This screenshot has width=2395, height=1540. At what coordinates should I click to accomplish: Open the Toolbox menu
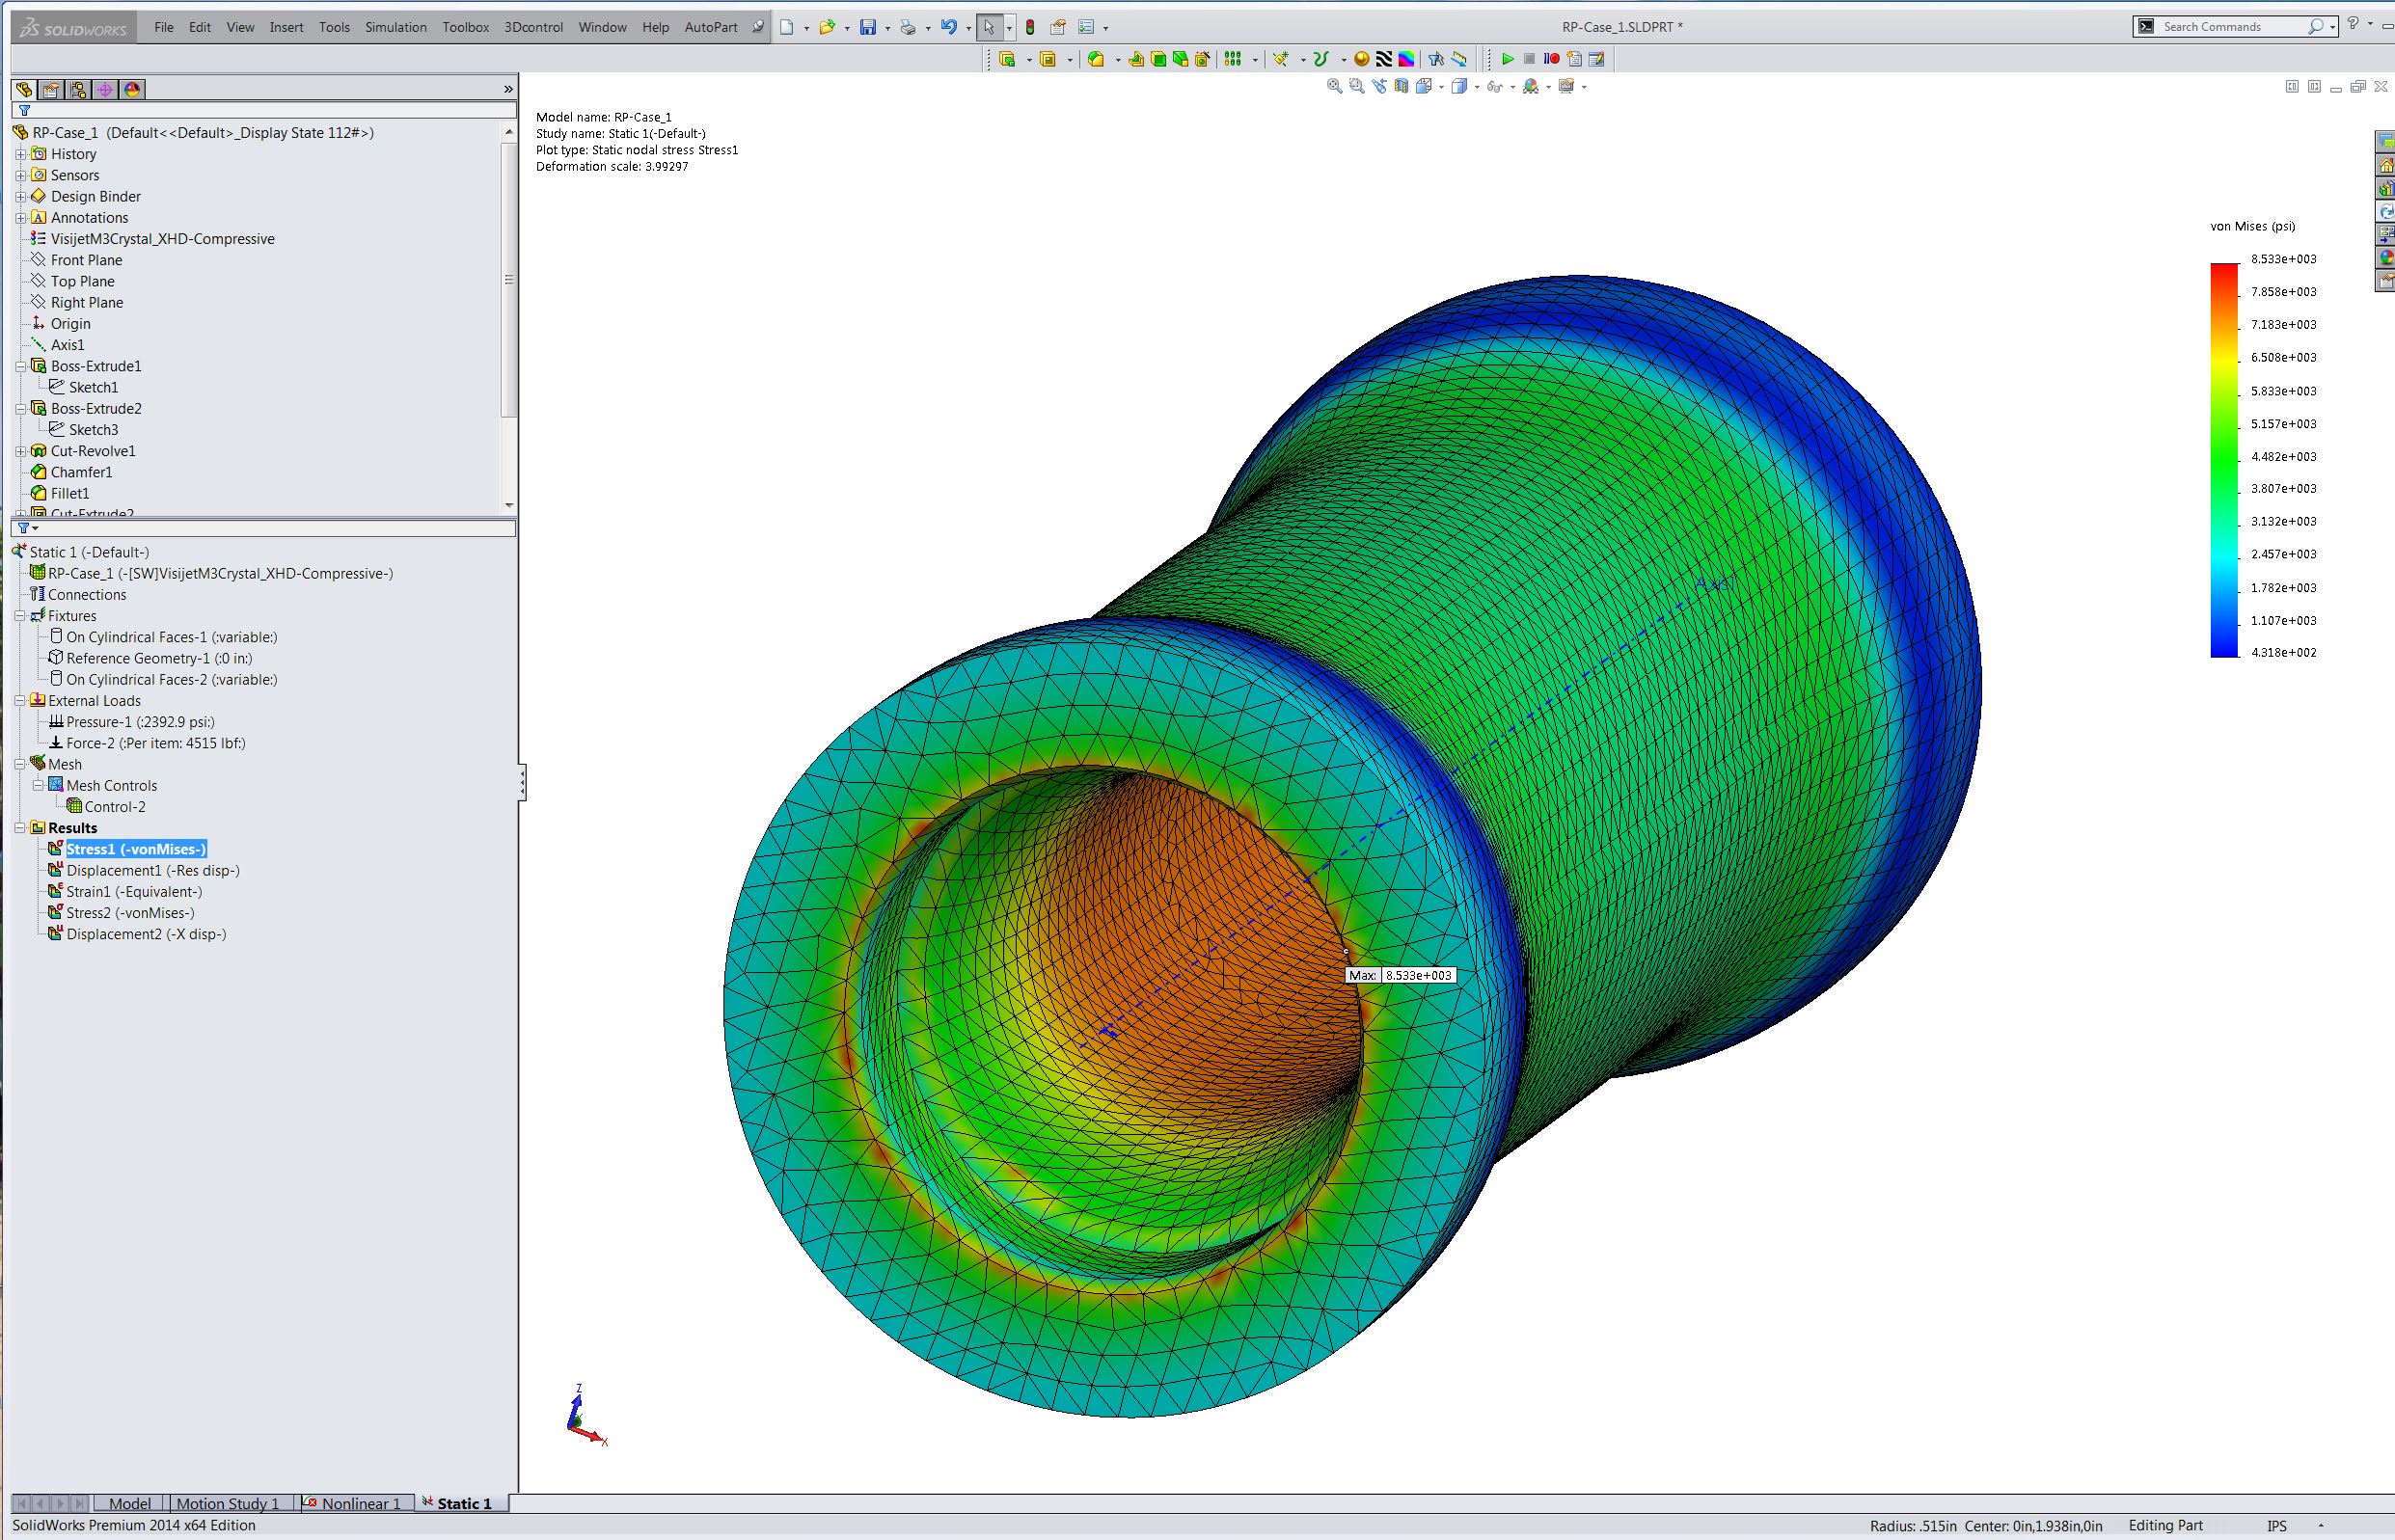click(466, 27)
